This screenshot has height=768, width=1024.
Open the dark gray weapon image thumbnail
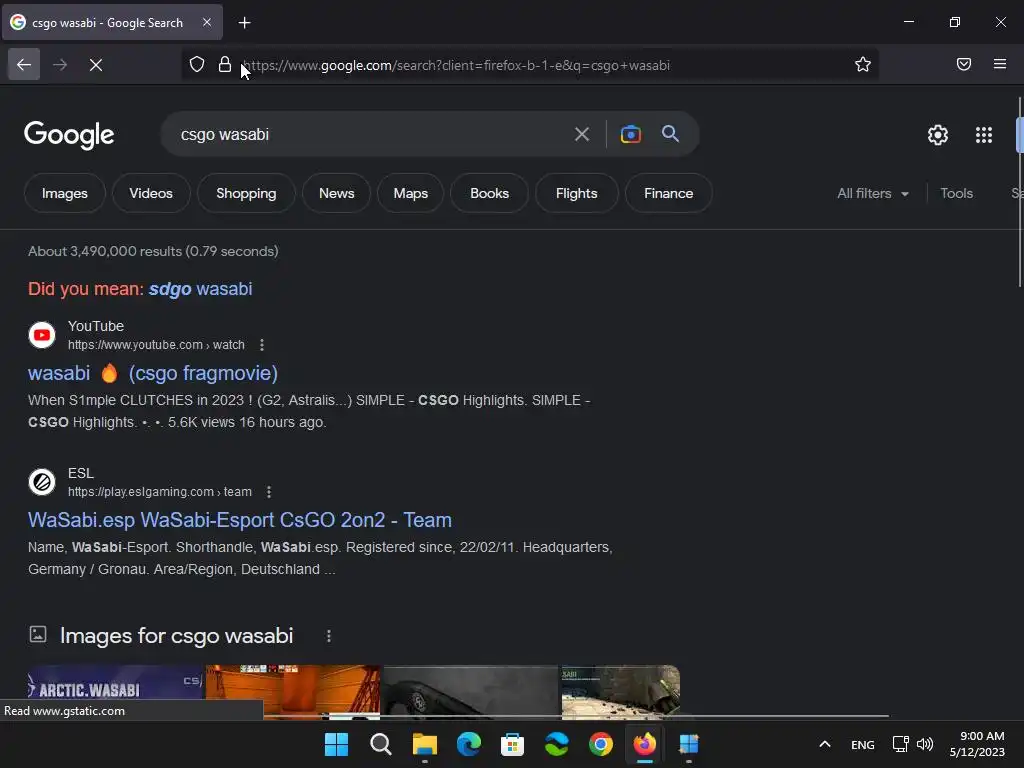point(471,690)
